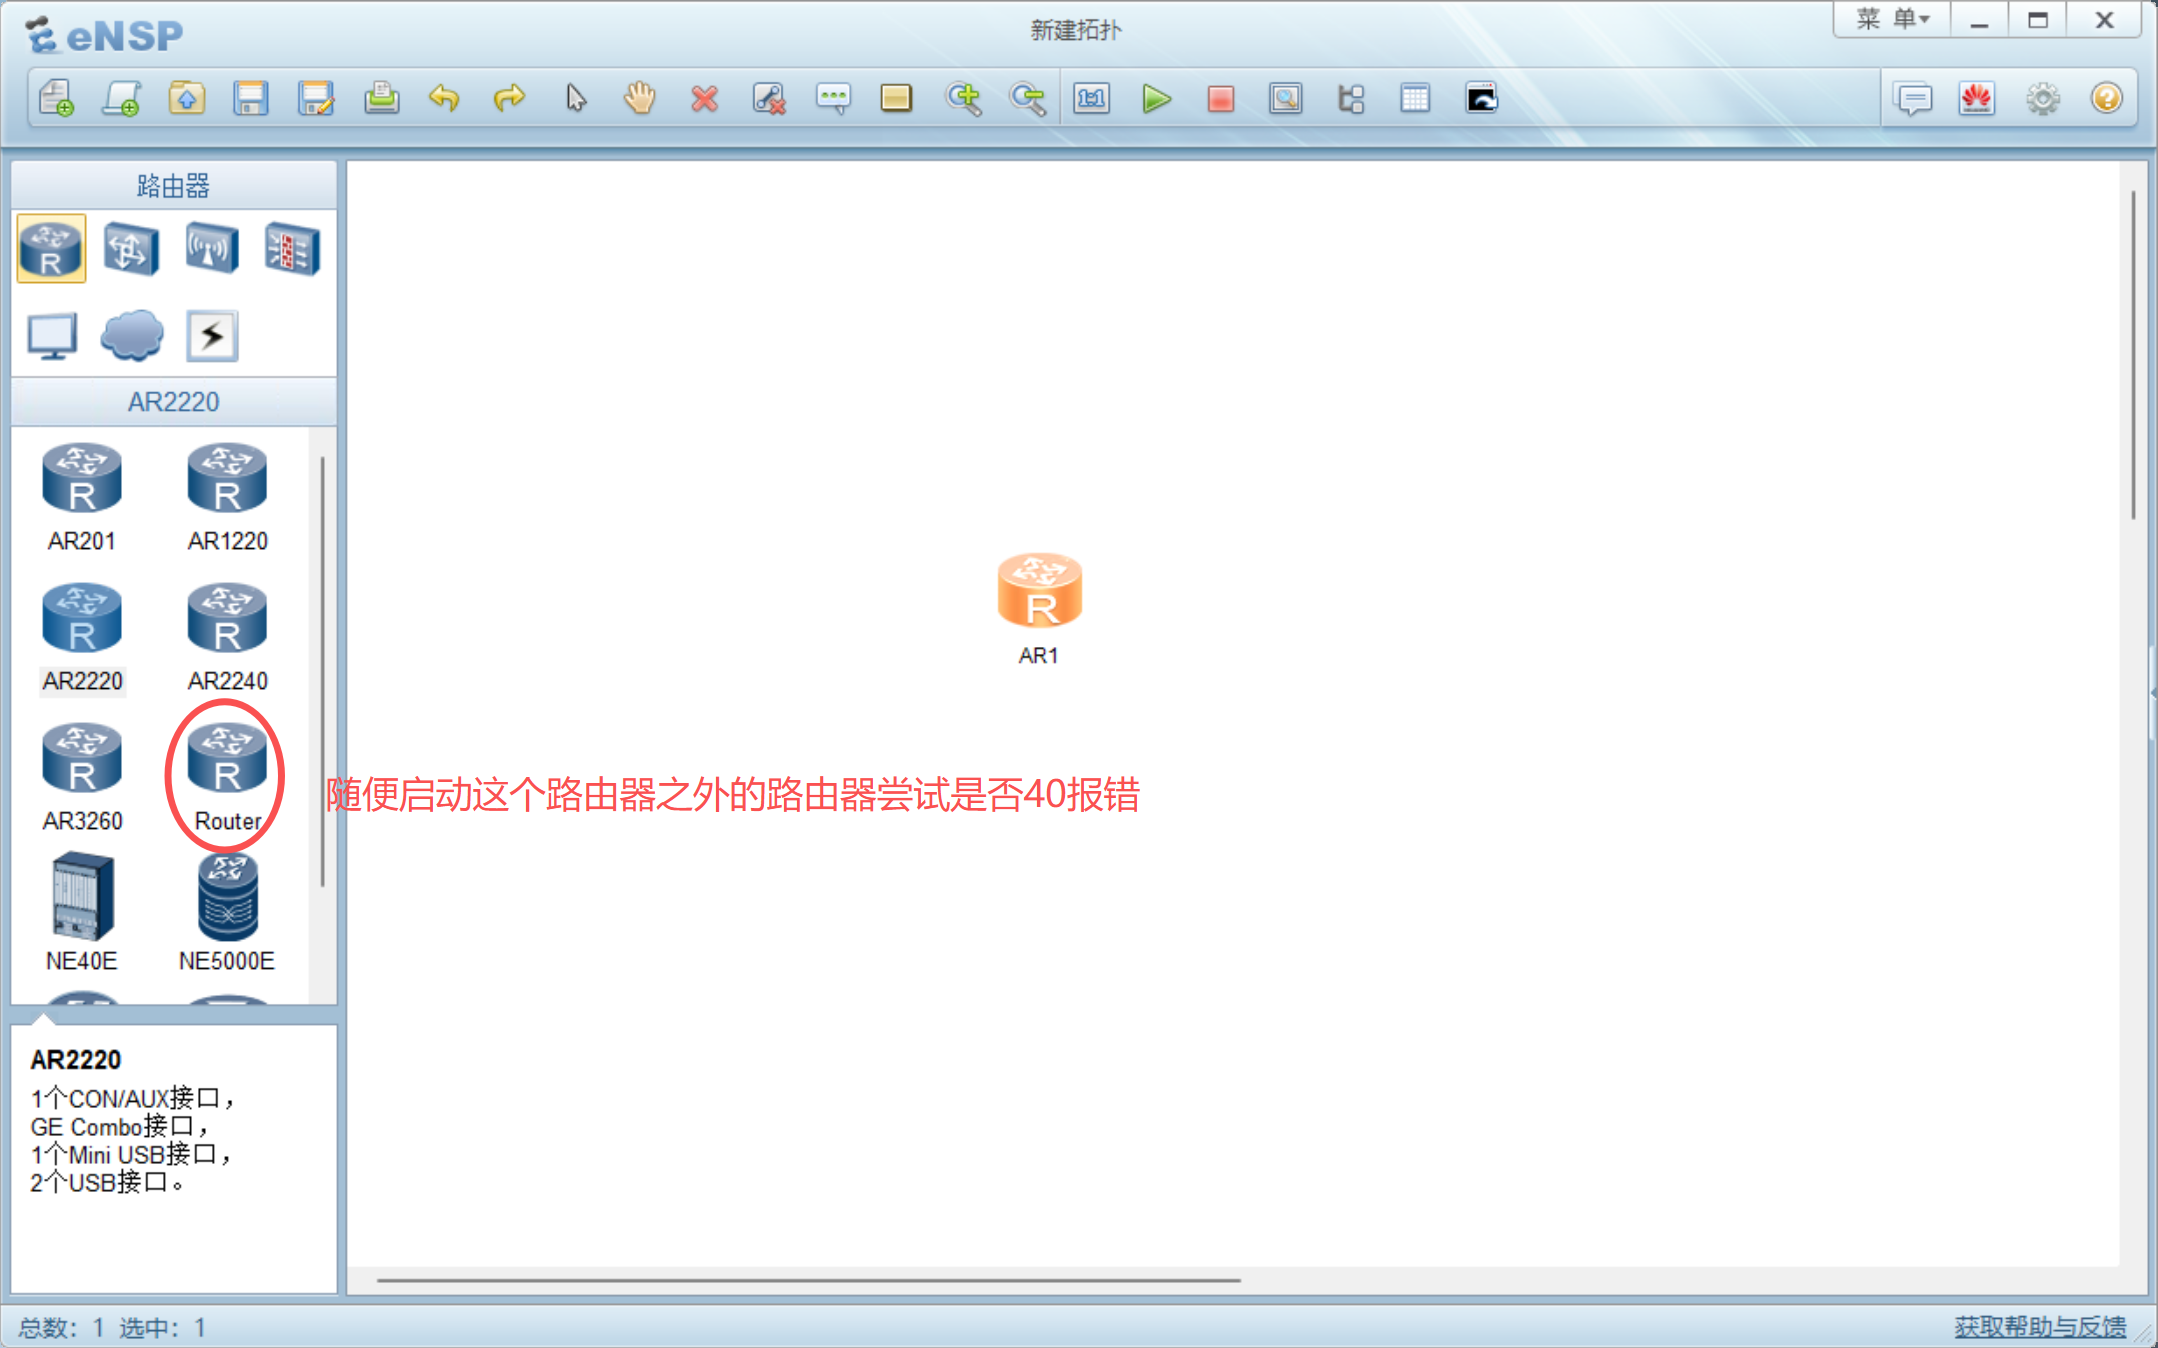
Task: Select the switch device category
Action: click(x=131, y=248)
